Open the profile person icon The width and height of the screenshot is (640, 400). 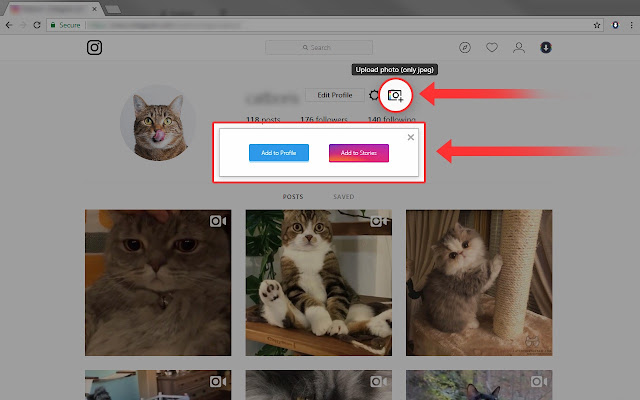click(x=519, y=47)
